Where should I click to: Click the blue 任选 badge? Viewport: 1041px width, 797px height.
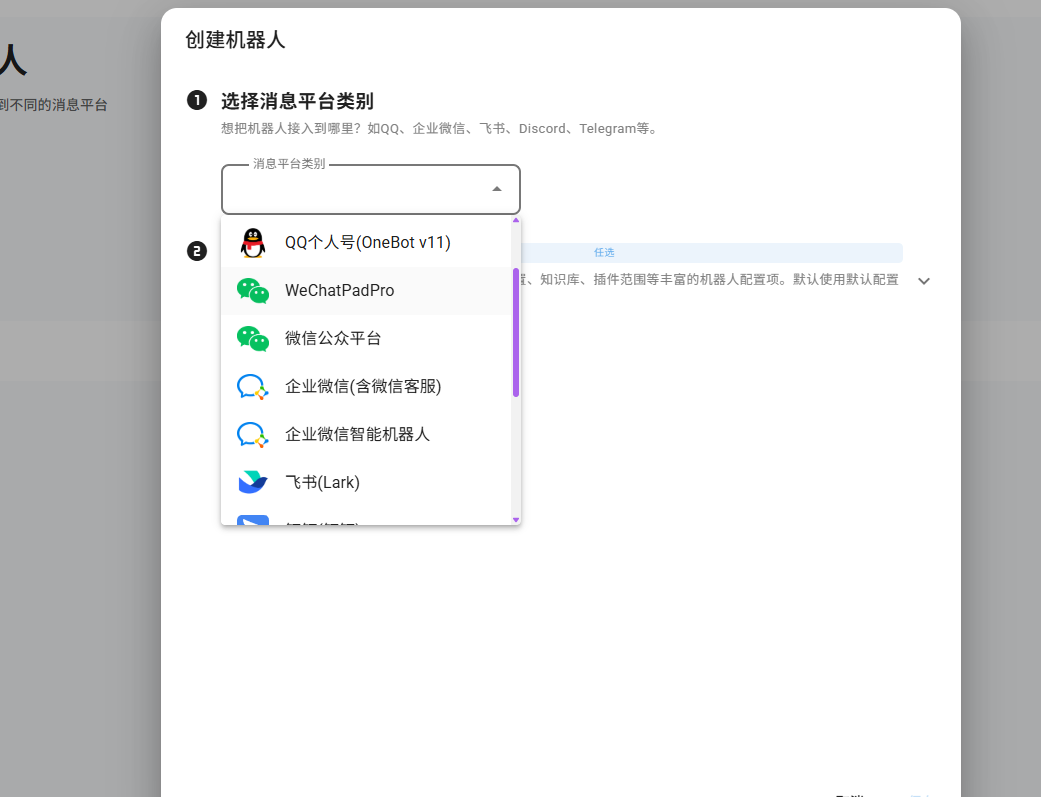(604, 252)
